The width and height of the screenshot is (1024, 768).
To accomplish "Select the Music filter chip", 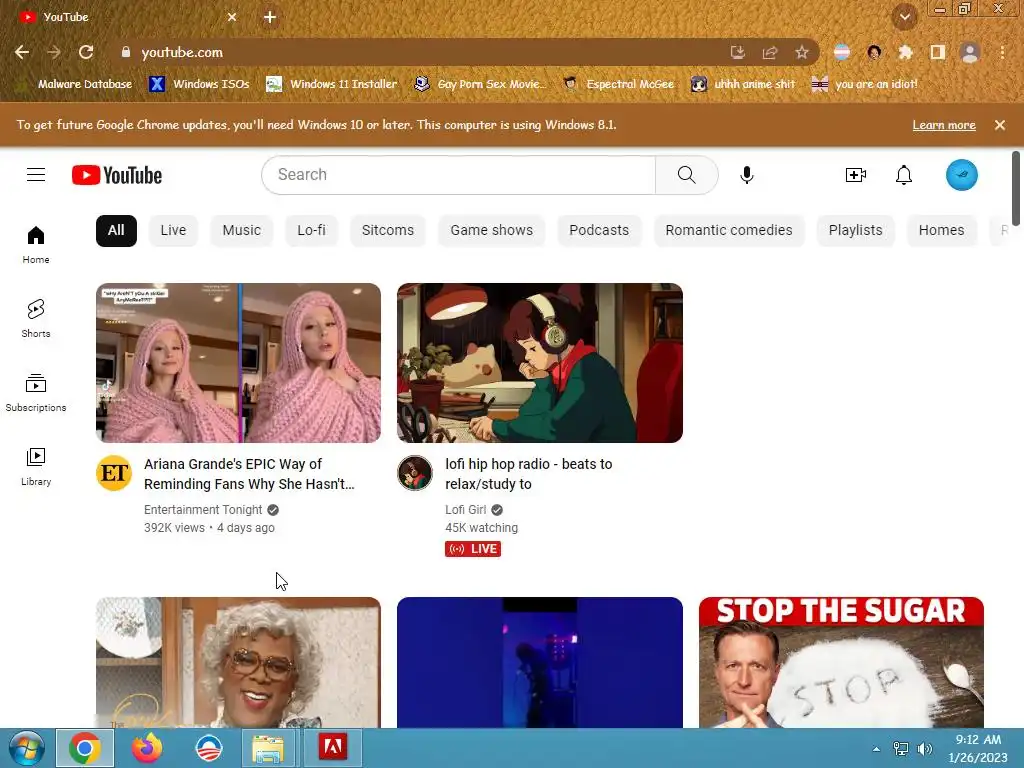I will [x=242, y=231].
